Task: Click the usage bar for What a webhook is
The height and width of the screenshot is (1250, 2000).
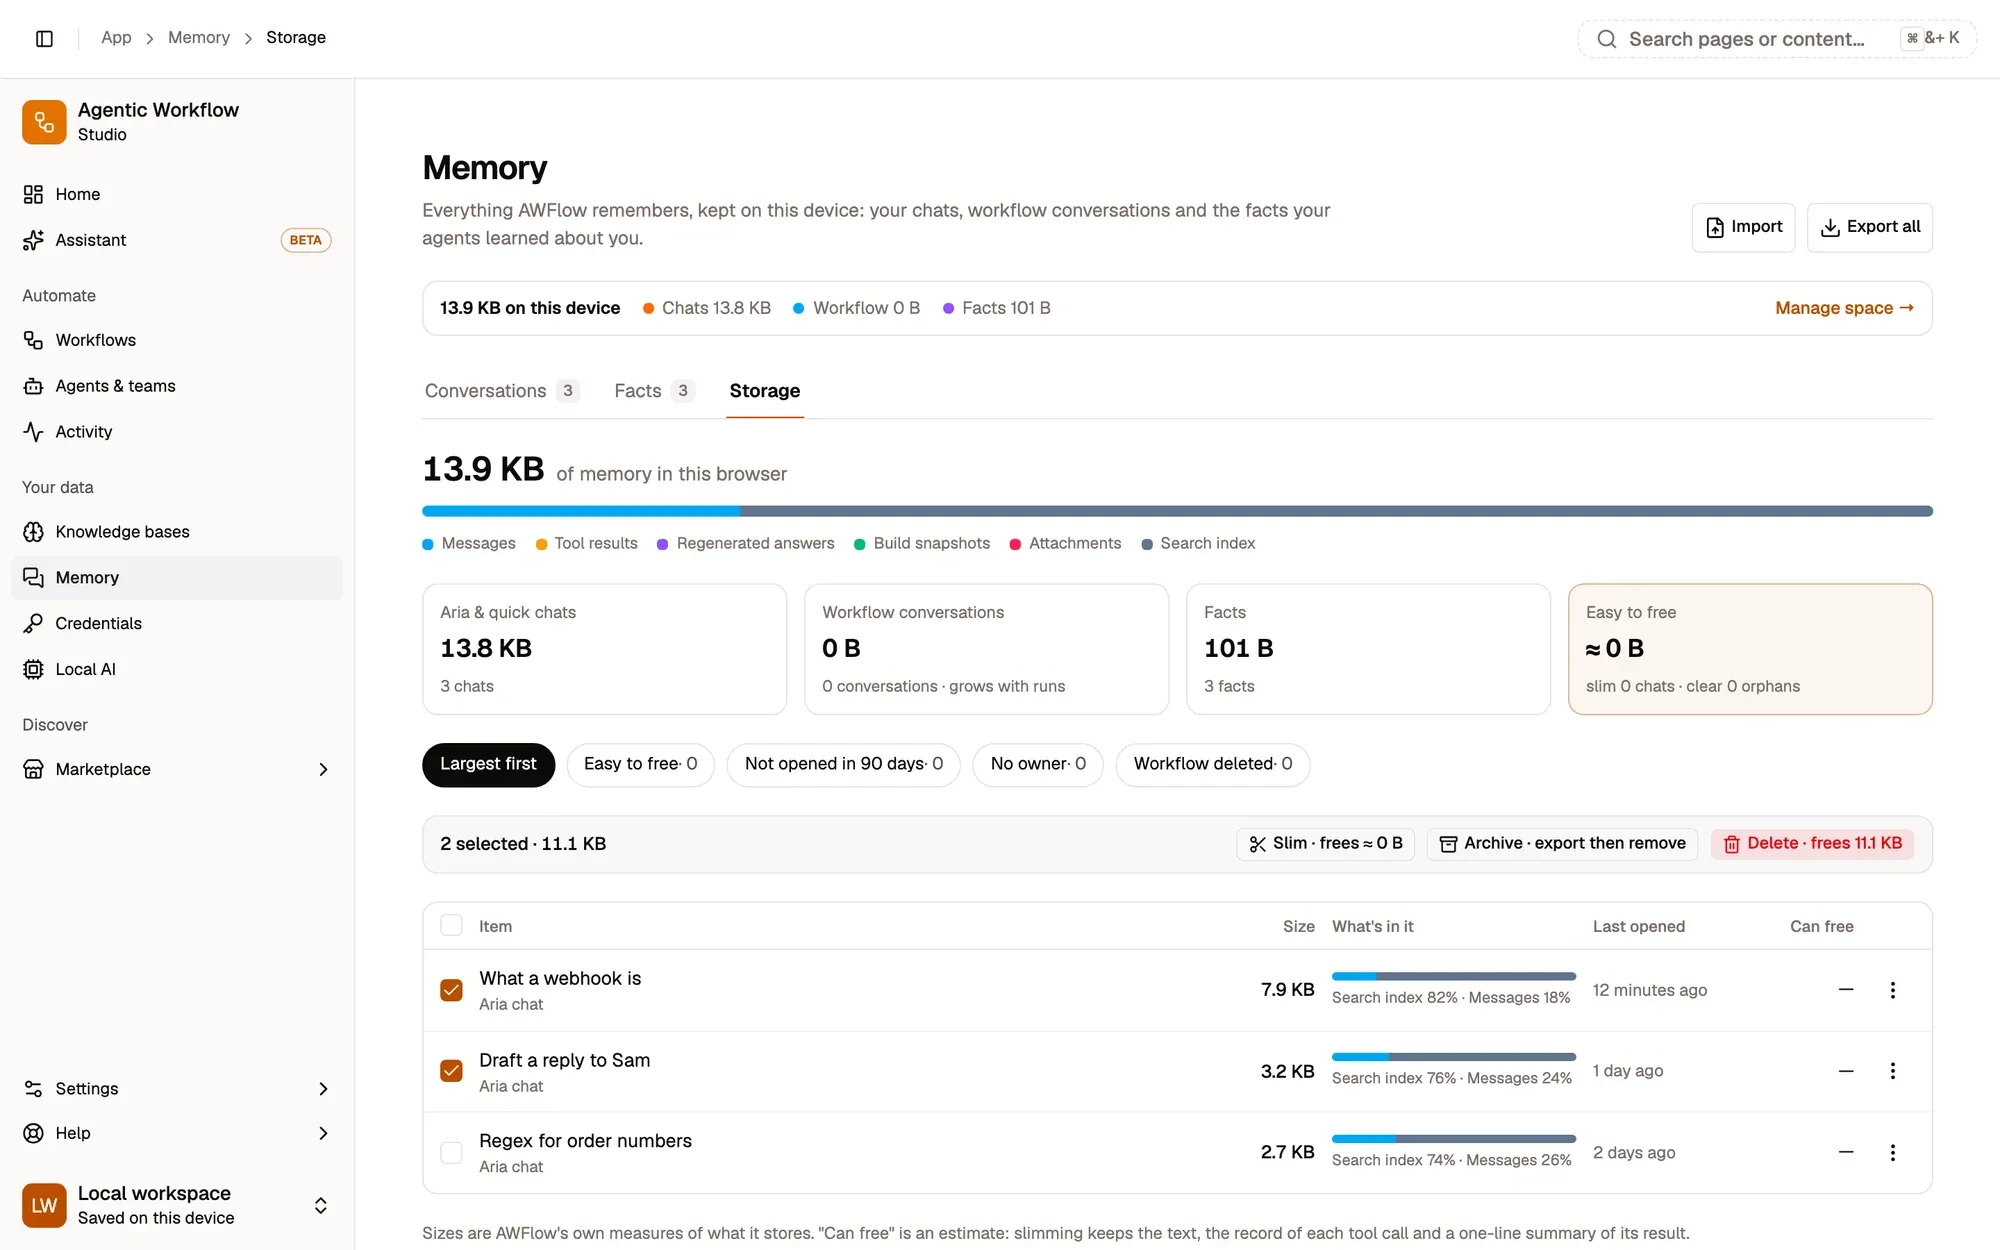Action: [x=1453, y=976]
